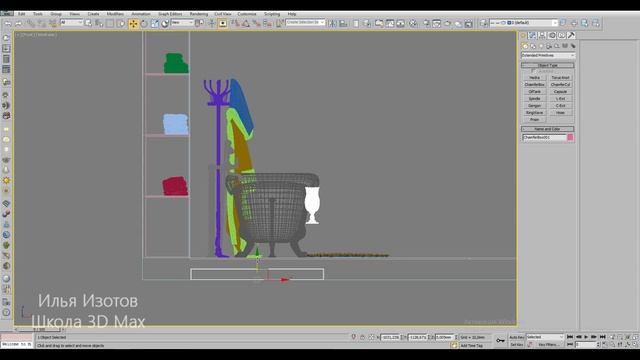Collapse the Name and Color rollout
The image size is (640, 360).
[x=548, y=129]
